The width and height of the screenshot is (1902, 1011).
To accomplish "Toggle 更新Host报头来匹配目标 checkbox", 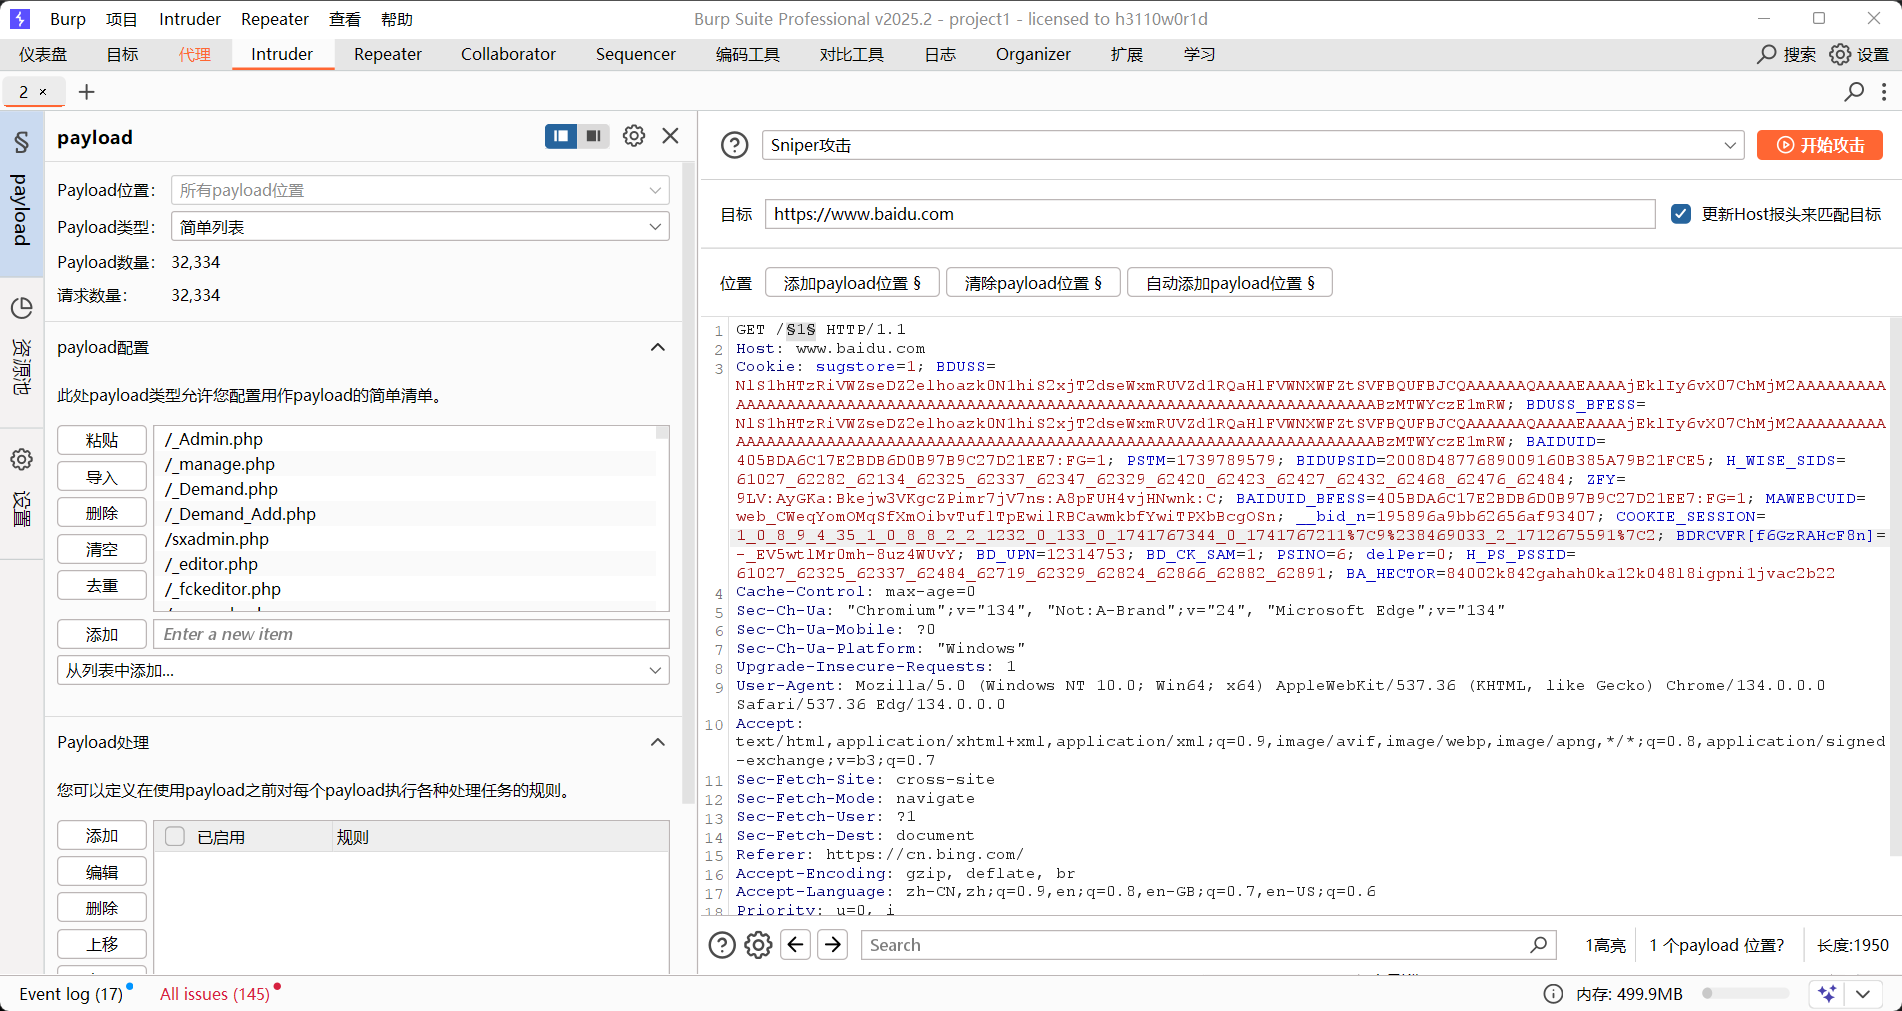I will (x=1681, y=214).
